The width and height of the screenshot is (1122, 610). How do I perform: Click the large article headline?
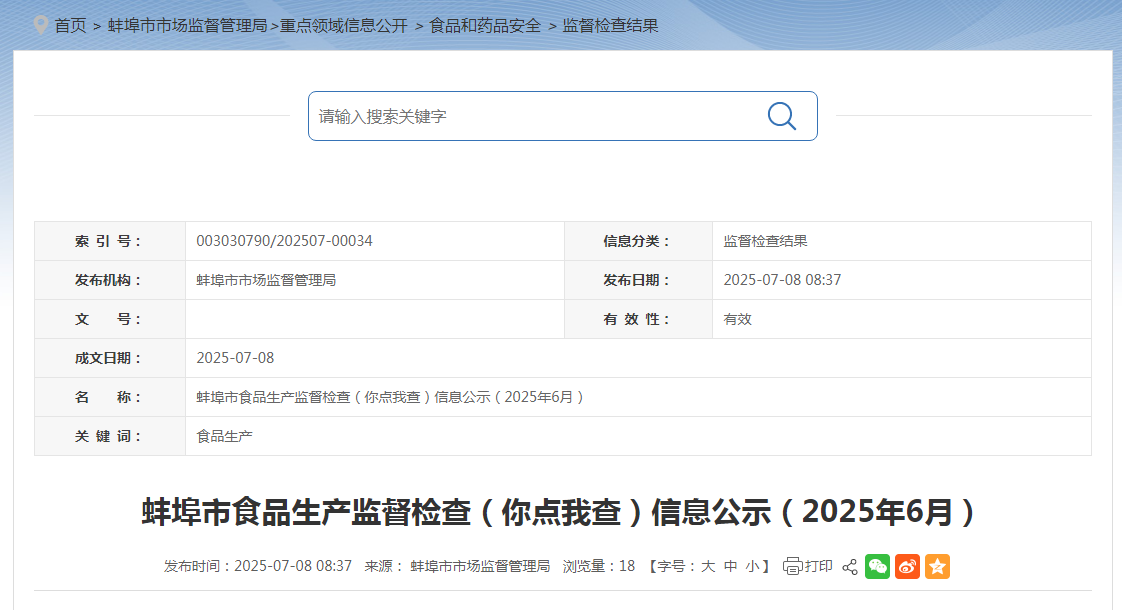[x=561, y=512]
